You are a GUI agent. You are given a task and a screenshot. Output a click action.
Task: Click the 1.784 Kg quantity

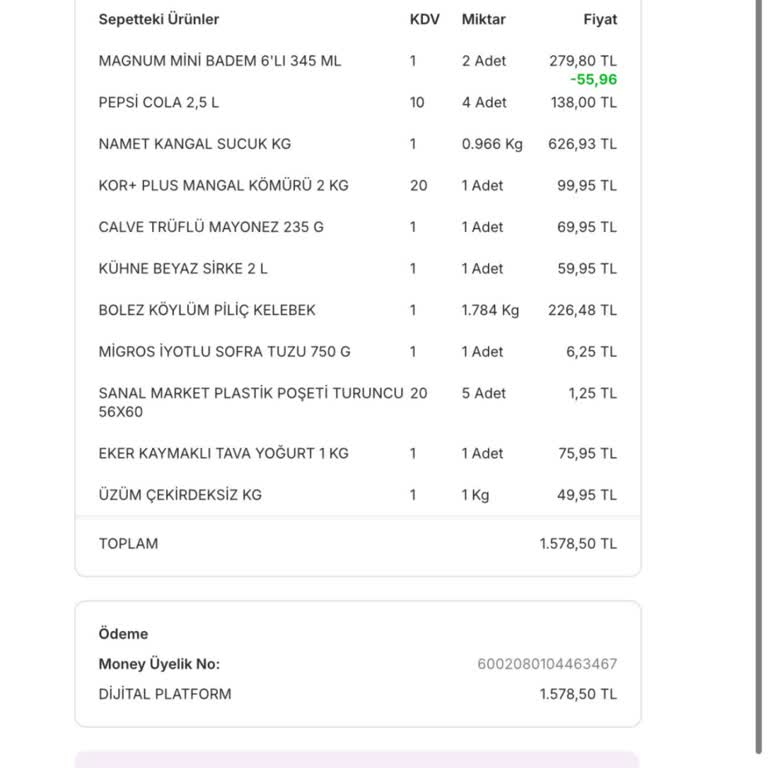point(490,311)
